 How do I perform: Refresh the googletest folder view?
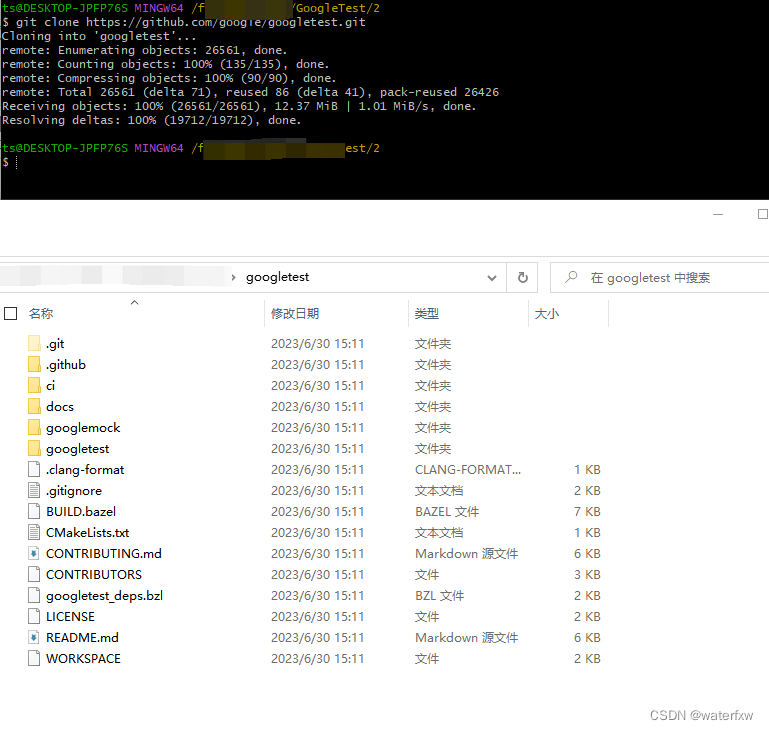(x=523, y=278)
